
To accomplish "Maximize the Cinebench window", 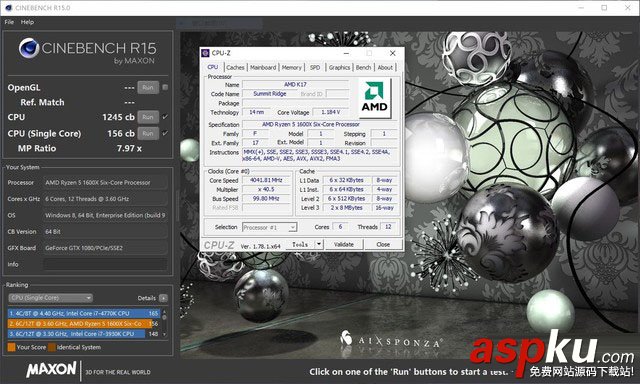I will coord(604,8).
